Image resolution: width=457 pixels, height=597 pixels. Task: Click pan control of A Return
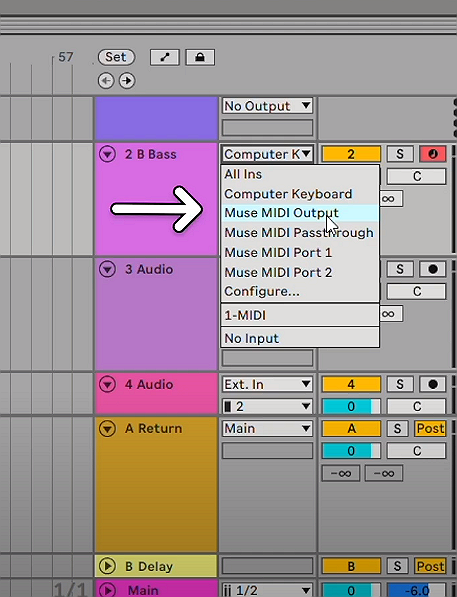click(417, 451)
